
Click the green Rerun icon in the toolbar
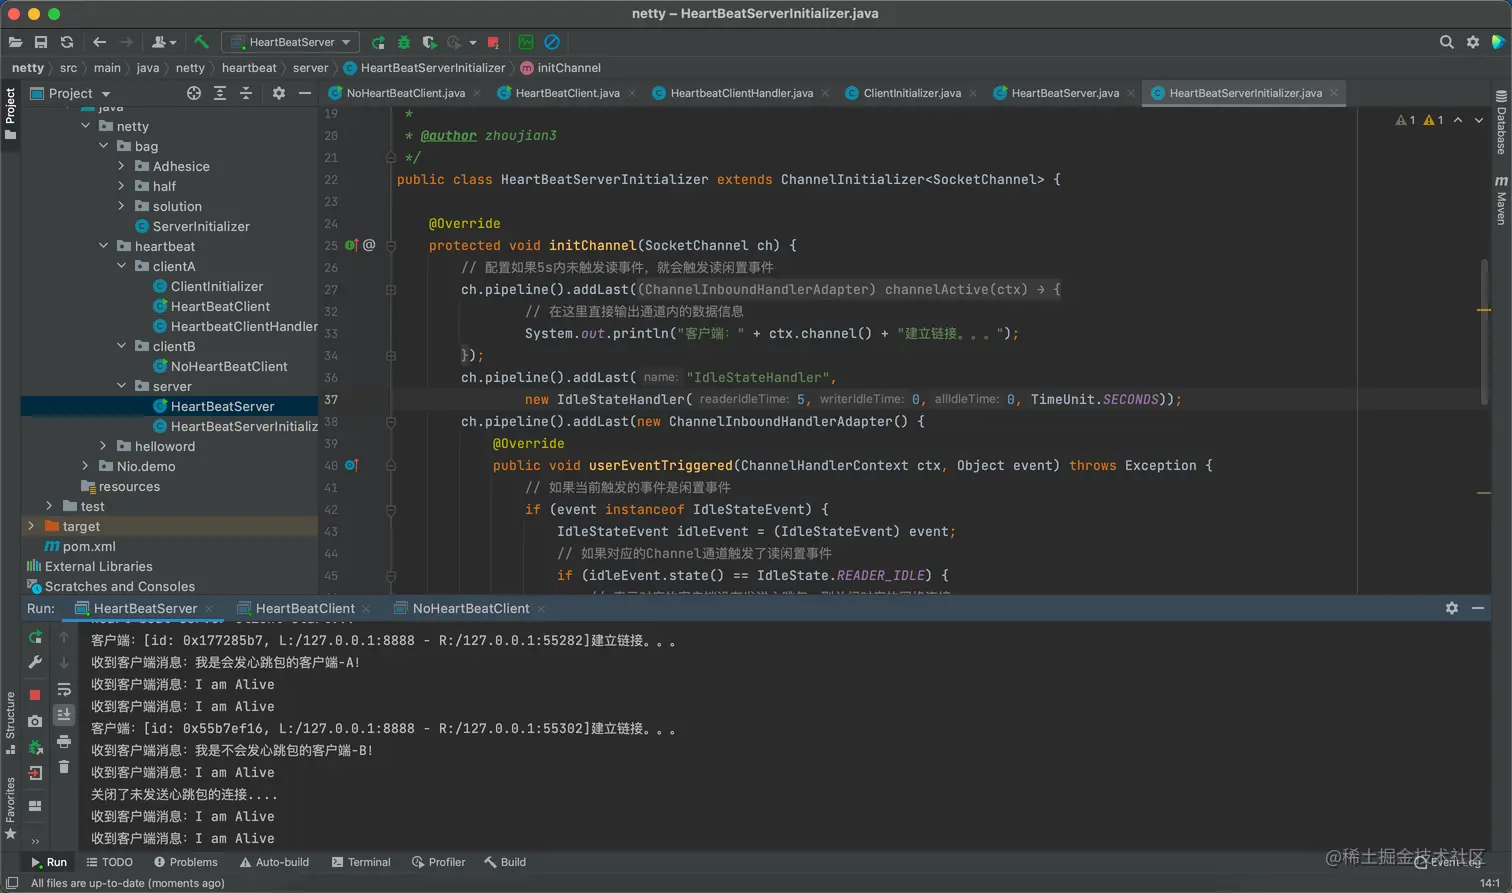coord(378,42)
